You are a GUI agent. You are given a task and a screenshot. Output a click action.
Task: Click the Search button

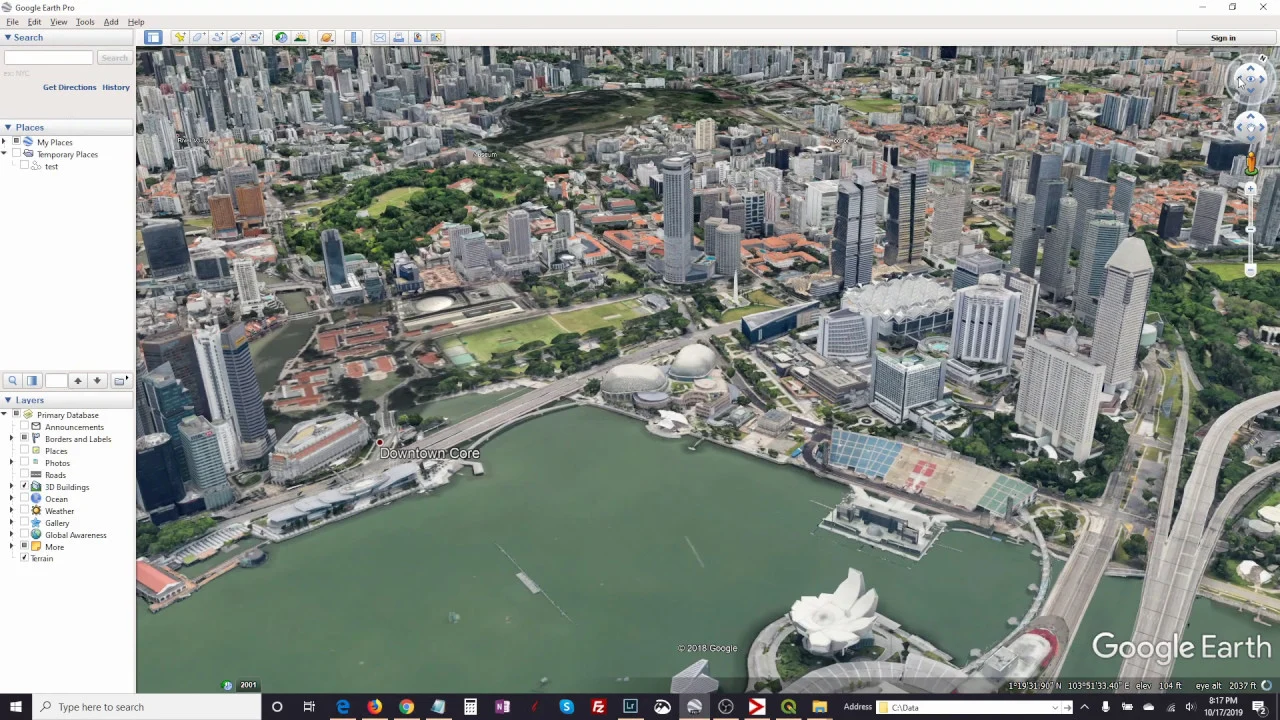[114, 58]
